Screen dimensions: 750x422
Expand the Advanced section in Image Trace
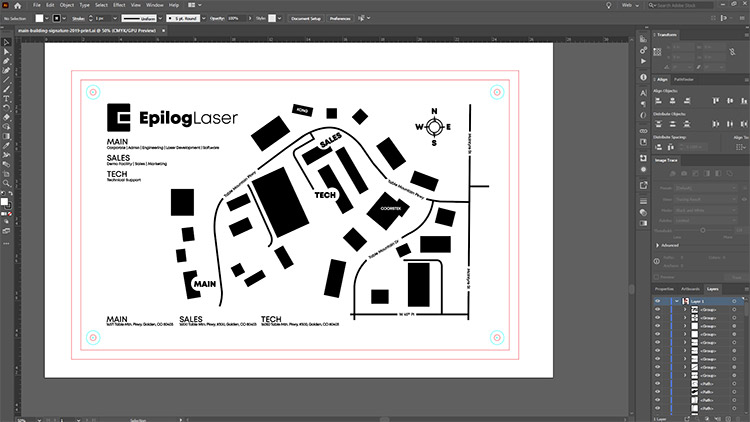click(x=658, y=245)
